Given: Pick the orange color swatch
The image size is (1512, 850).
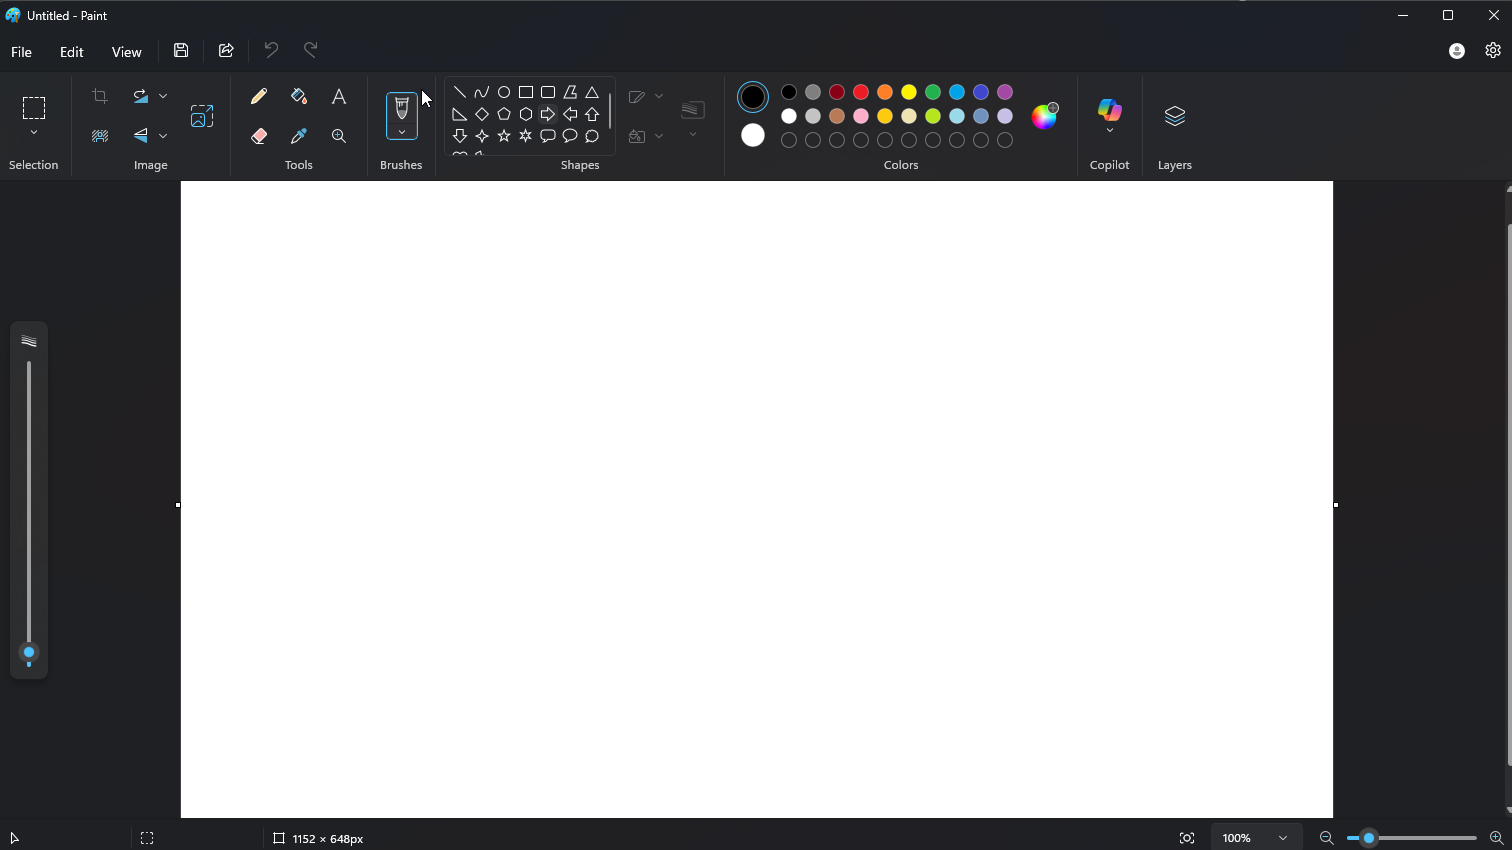Looking at the screenshot, I should pyautogui.click(x=885, y=92).
